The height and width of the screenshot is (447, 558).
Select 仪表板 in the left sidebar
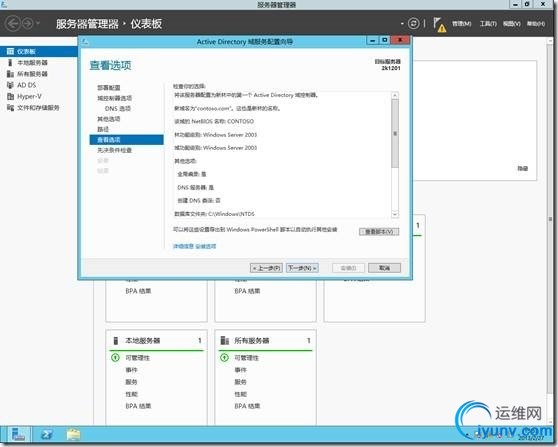pos(39,52)
